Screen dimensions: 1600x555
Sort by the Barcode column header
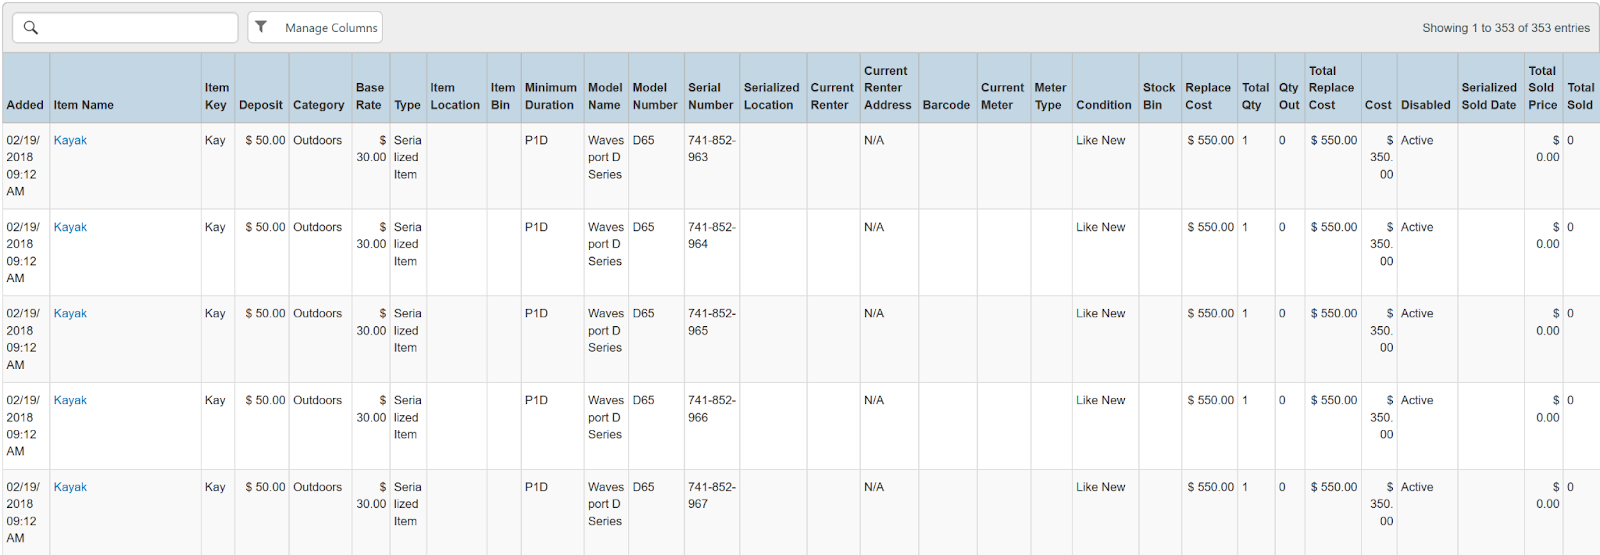[x=946, y=105]
